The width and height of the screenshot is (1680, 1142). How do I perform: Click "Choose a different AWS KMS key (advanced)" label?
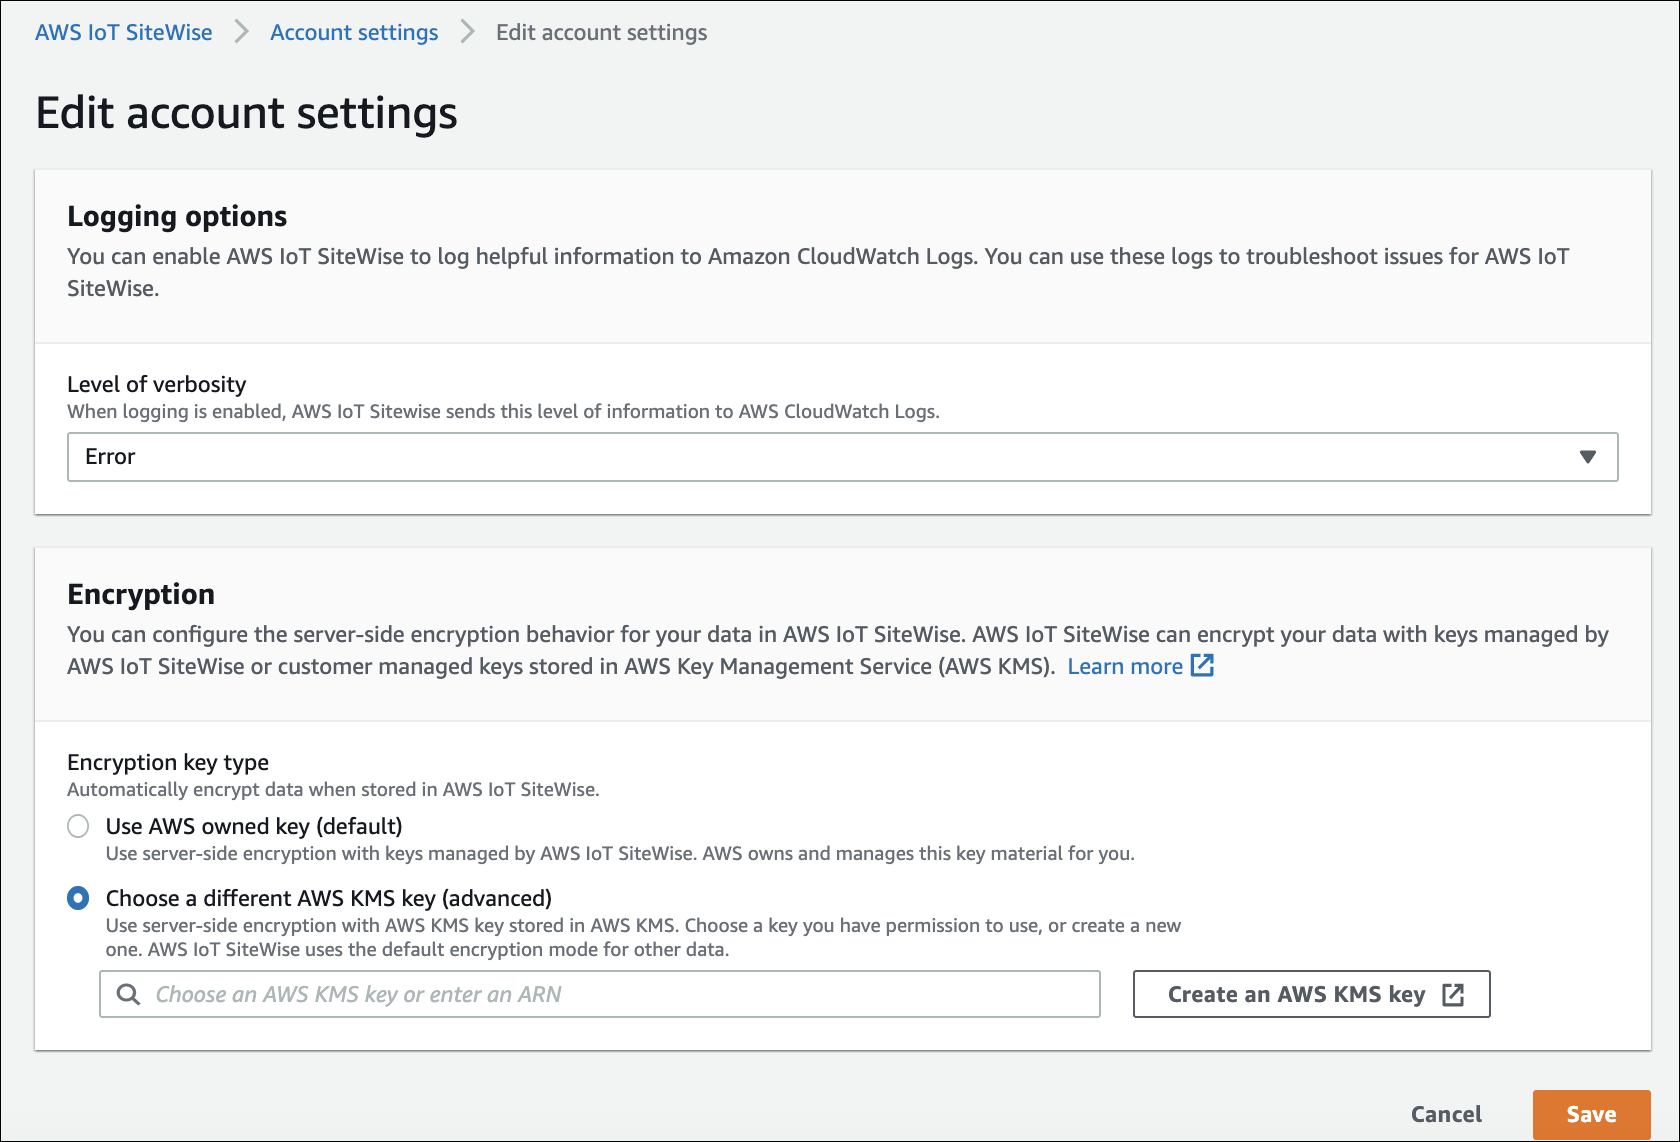point(329,898)
